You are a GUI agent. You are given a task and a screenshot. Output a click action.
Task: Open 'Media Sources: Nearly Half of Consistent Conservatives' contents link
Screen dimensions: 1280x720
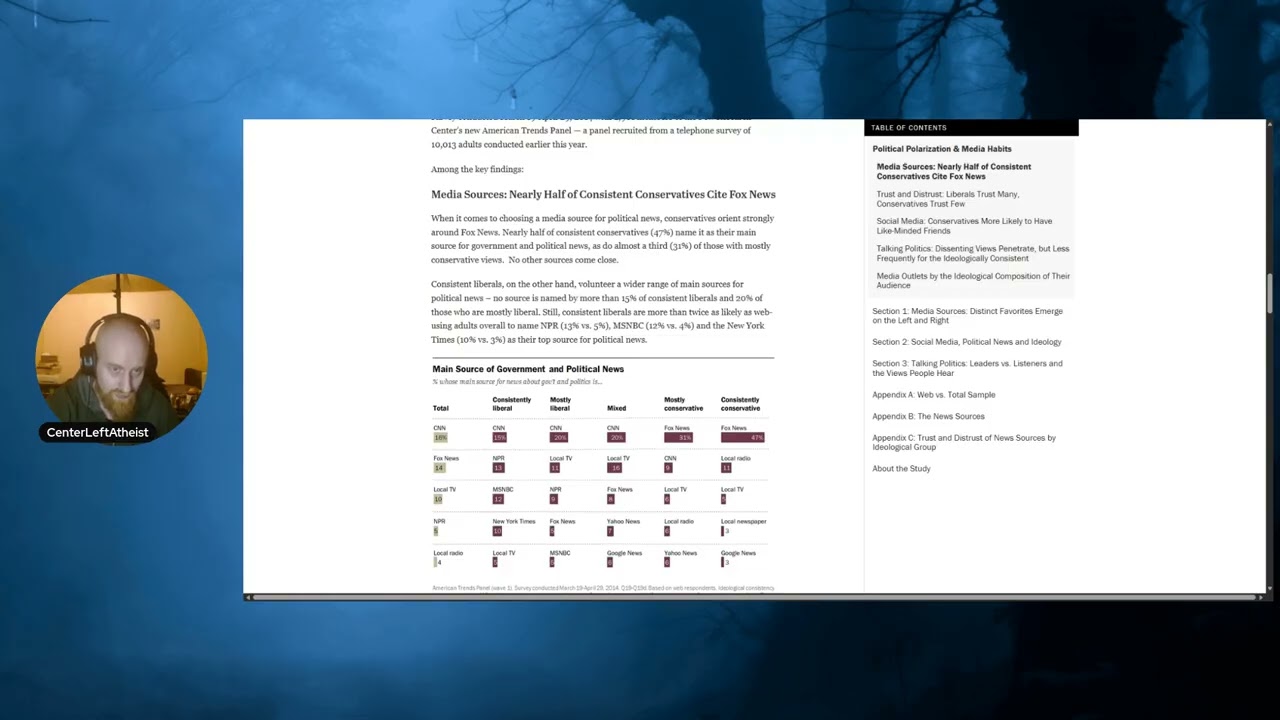(x=953, y=171)
